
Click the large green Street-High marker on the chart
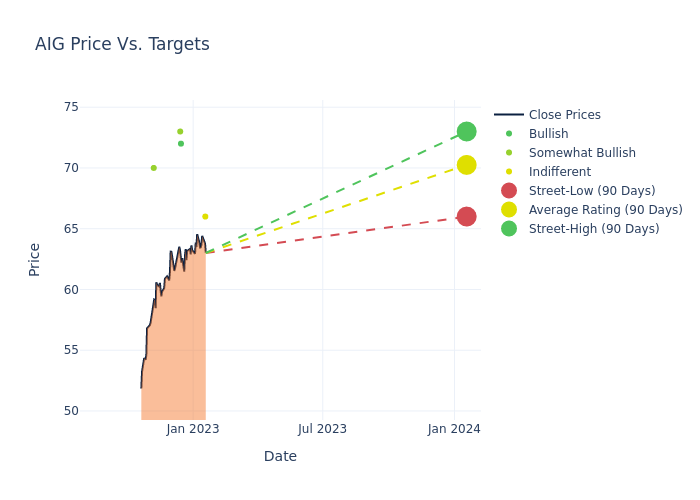466,132
